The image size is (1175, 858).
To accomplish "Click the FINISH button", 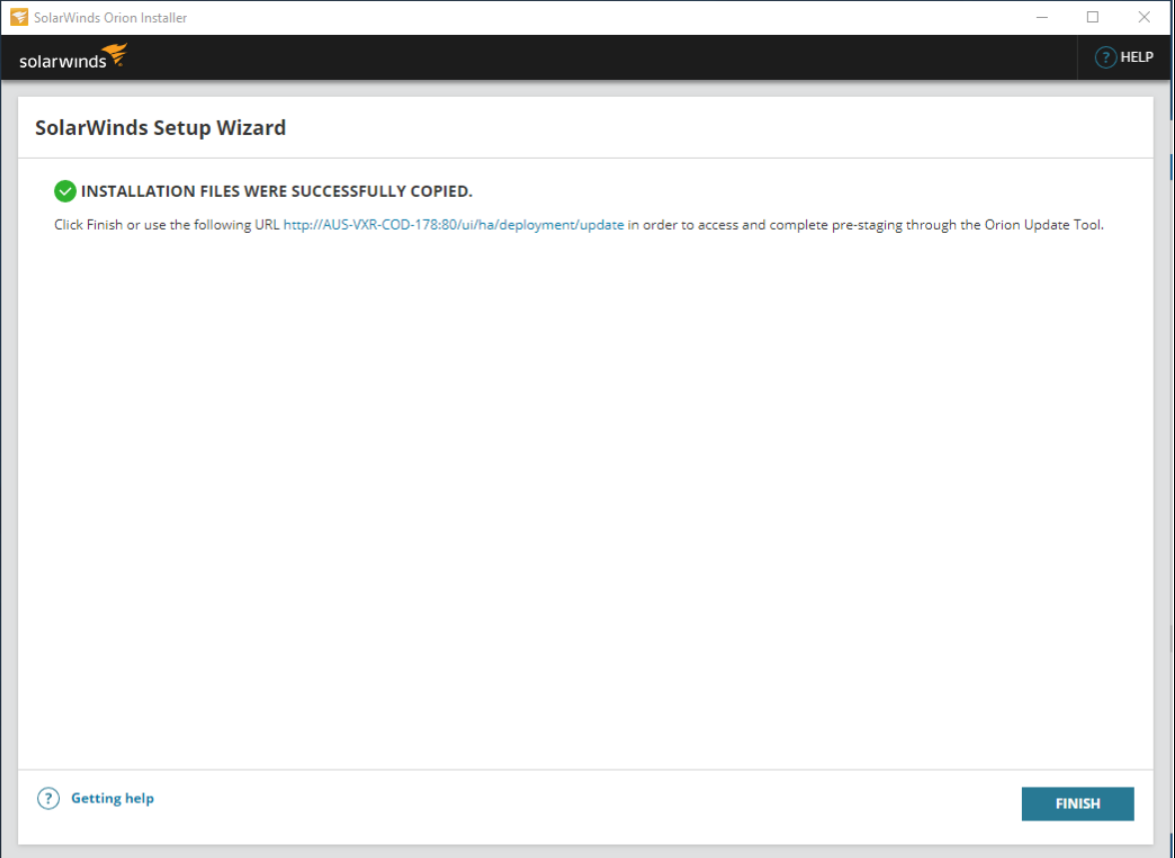I will 1077,803.
